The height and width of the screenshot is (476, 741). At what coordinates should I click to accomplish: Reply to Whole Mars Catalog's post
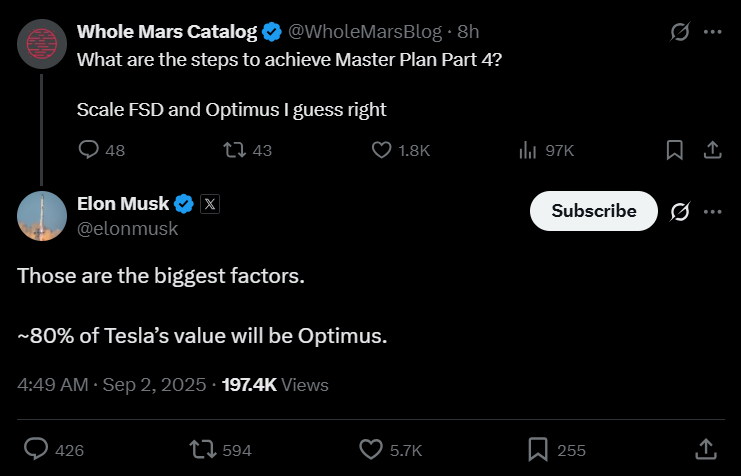click(89, 150)
